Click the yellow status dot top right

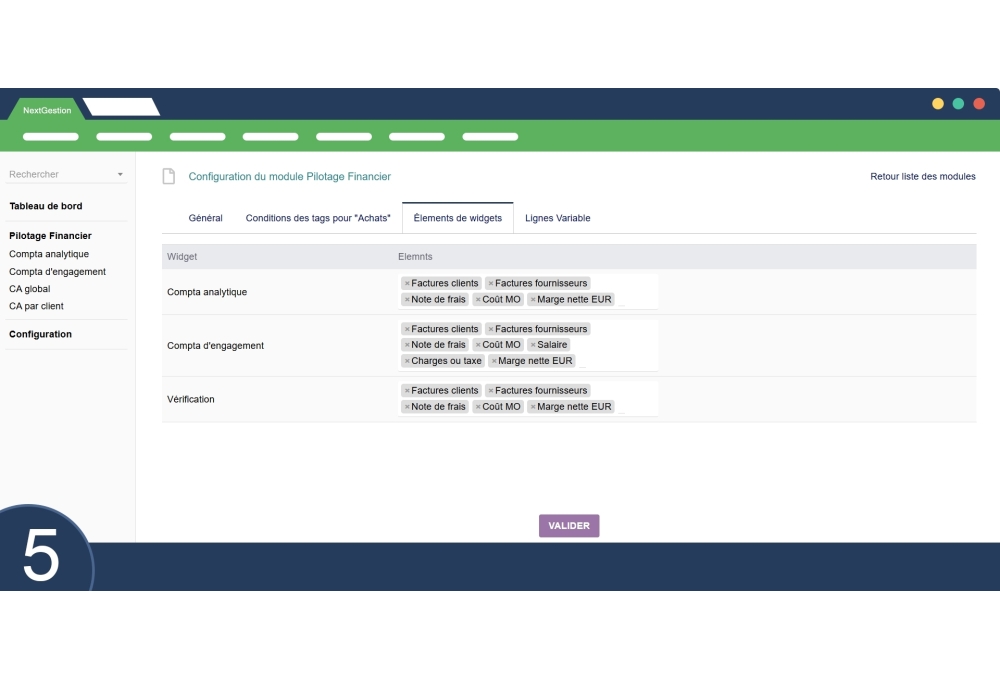point(938,103)
